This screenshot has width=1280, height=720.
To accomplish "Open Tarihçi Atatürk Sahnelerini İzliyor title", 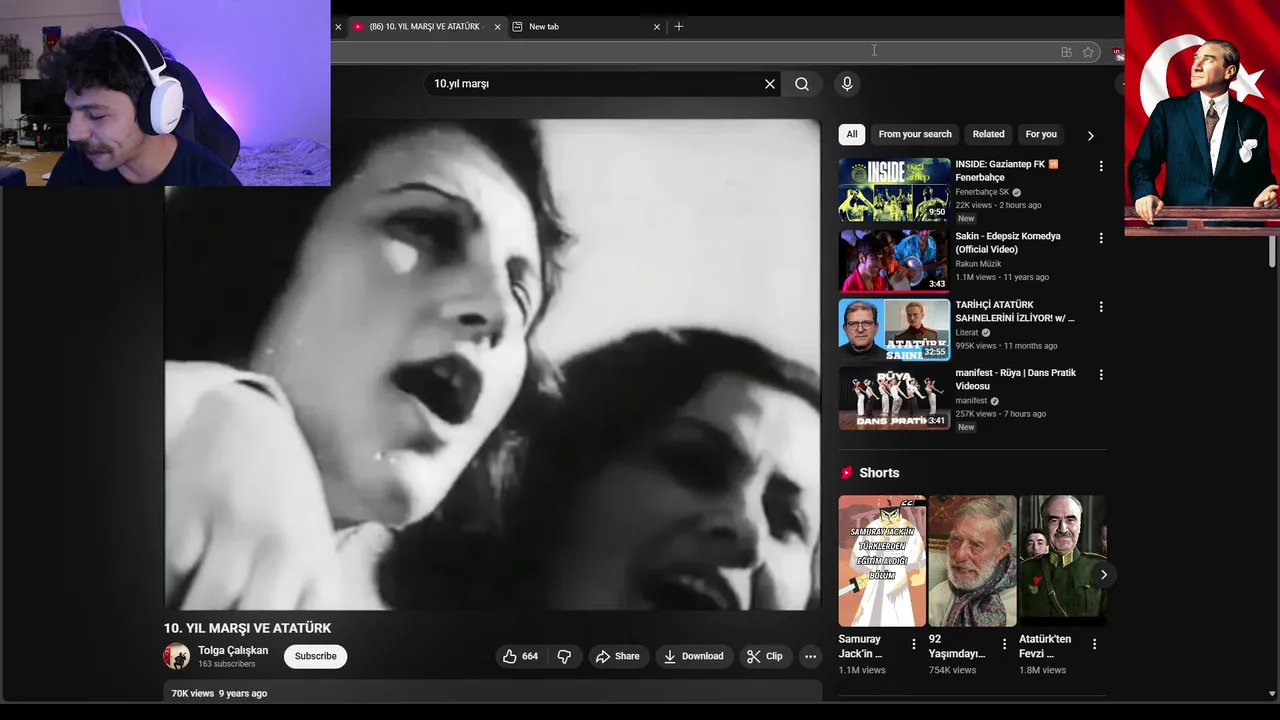I will (x=1014, y=311).
